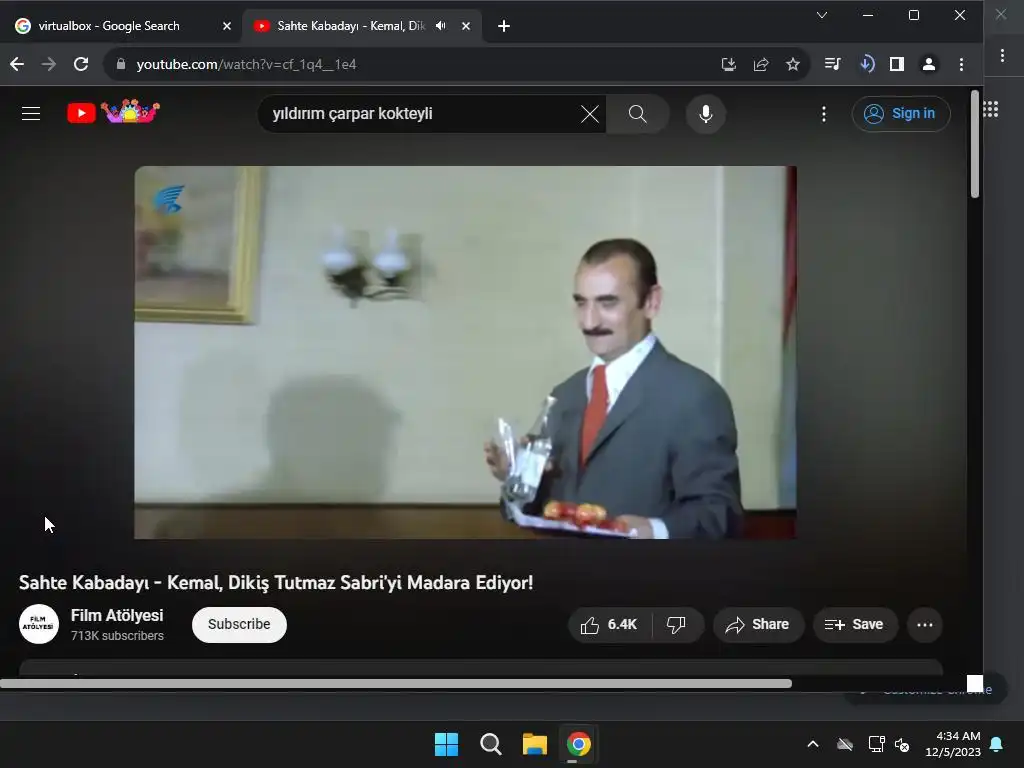
Task: Like the video with thumbs up
Action: pos(609,625)
